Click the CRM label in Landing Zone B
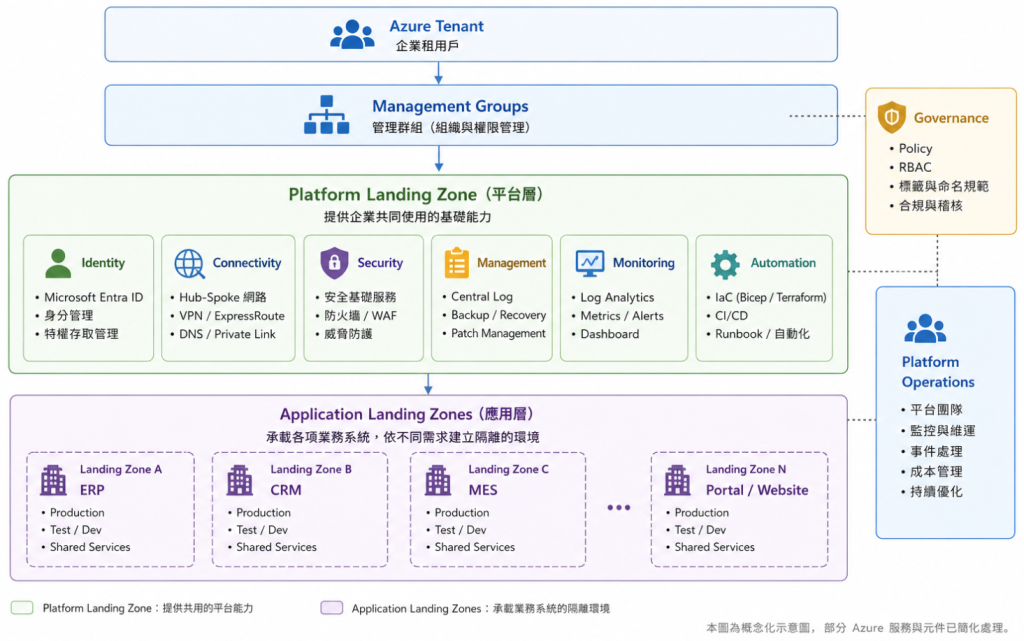 coord(285,490)
